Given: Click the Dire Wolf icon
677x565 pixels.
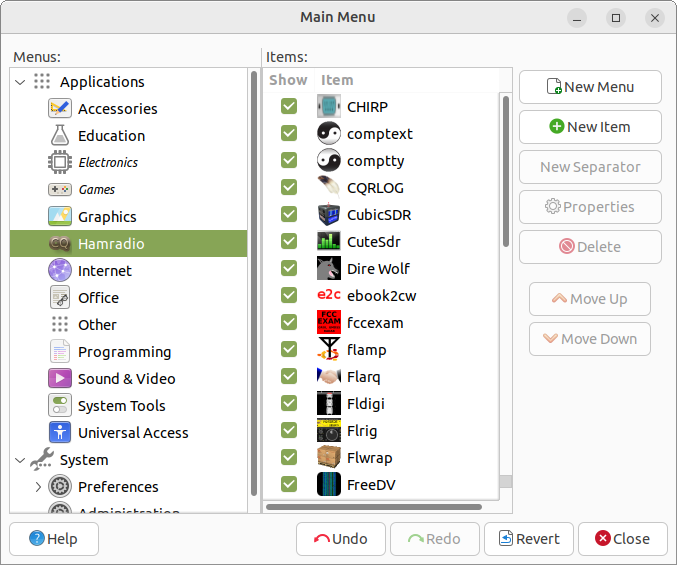Looking at the screenshot, I should pos(328,269).
